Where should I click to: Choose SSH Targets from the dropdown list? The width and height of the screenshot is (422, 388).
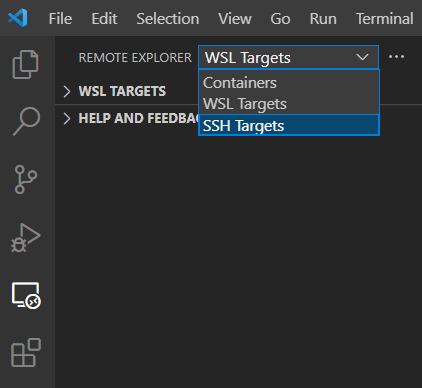click(289, 125)
